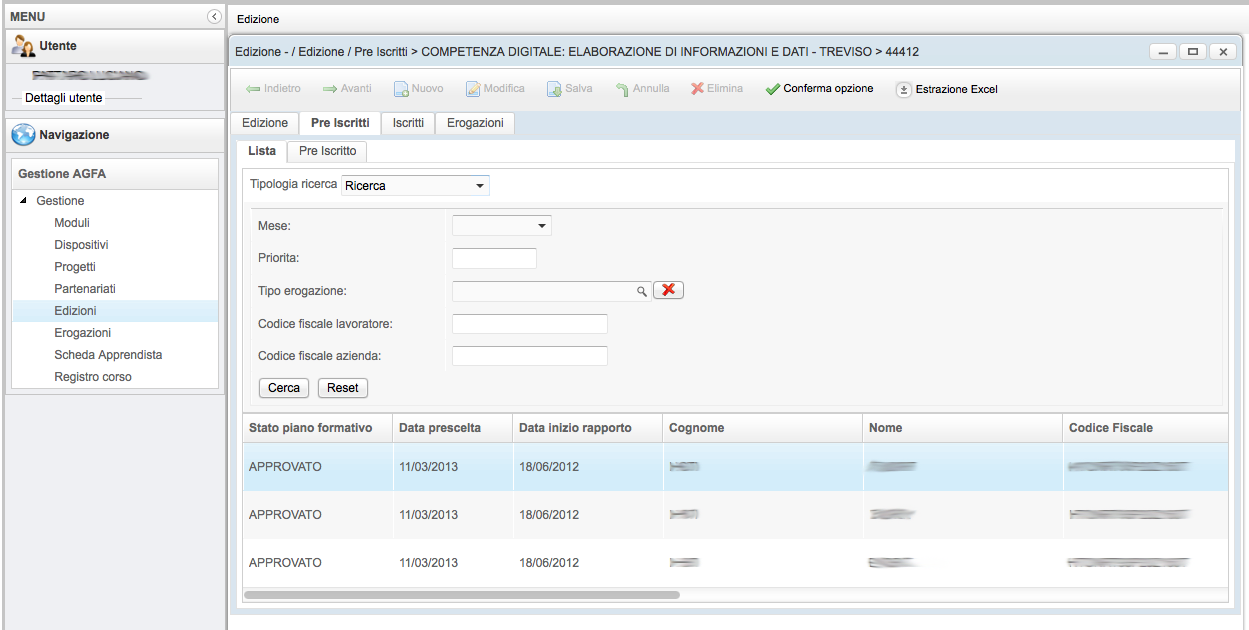Collapse the MENU sidebar with arrow icon

[213, 17]
